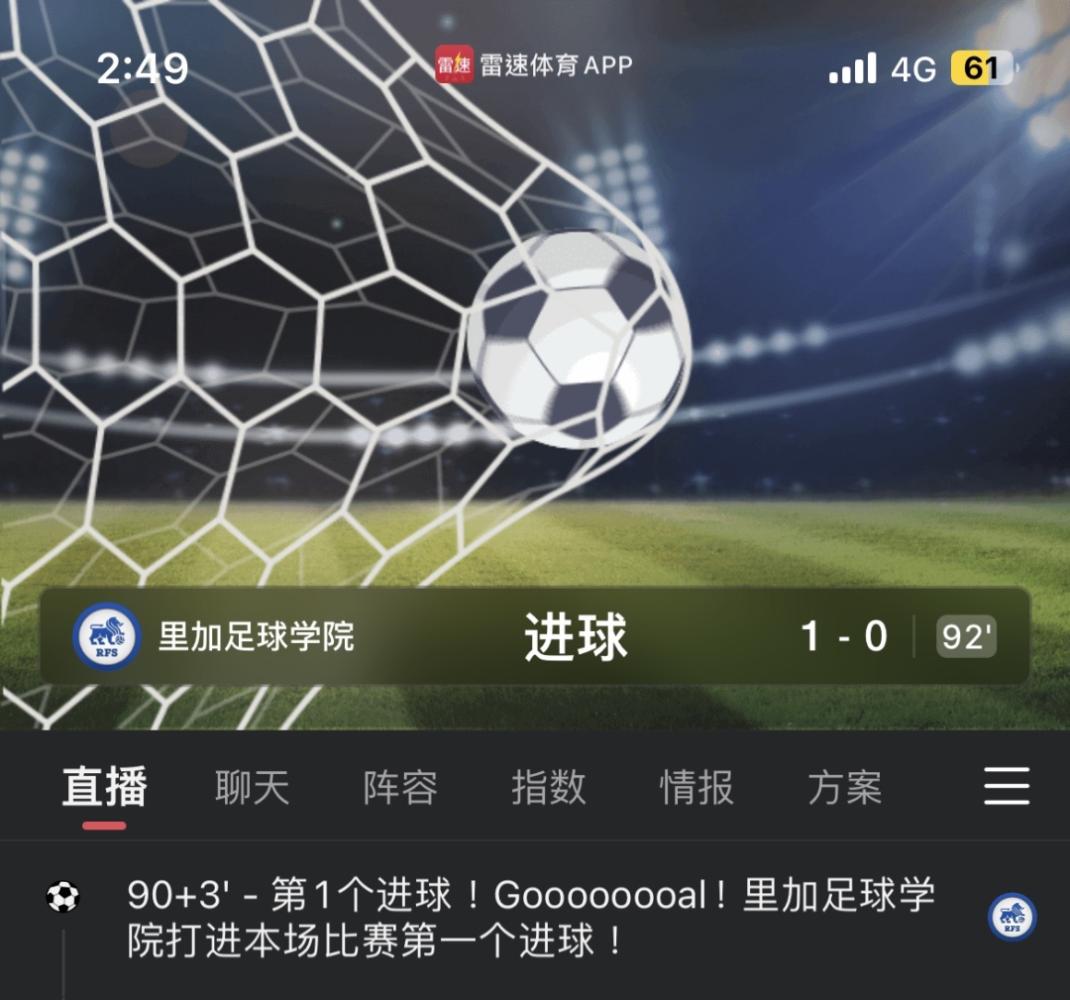The height and width of the screenshot is (1000, 1070).
Task: Tap the 雷速体育 red app logo
Action: pyautogui.click(x=454, y=65)
